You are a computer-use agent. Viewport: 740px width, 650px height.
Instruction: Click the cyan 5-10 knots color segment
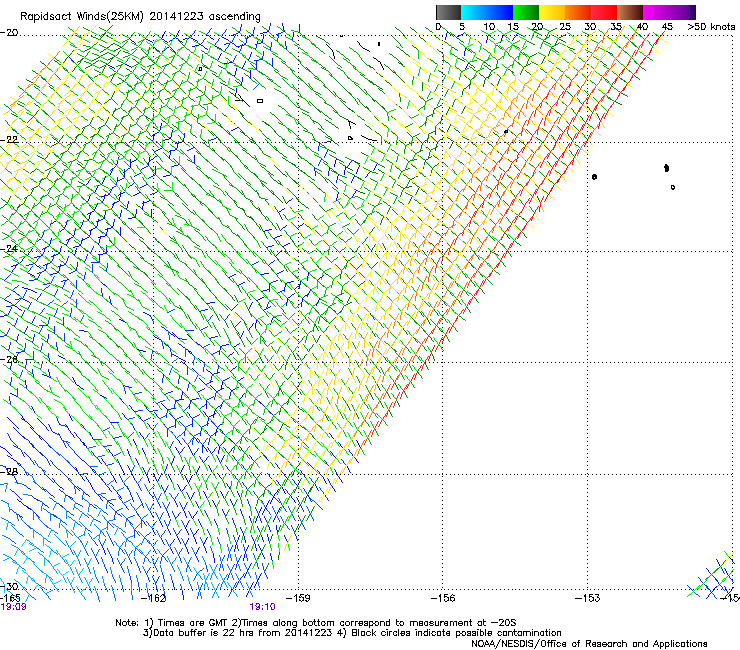point(474,12)
